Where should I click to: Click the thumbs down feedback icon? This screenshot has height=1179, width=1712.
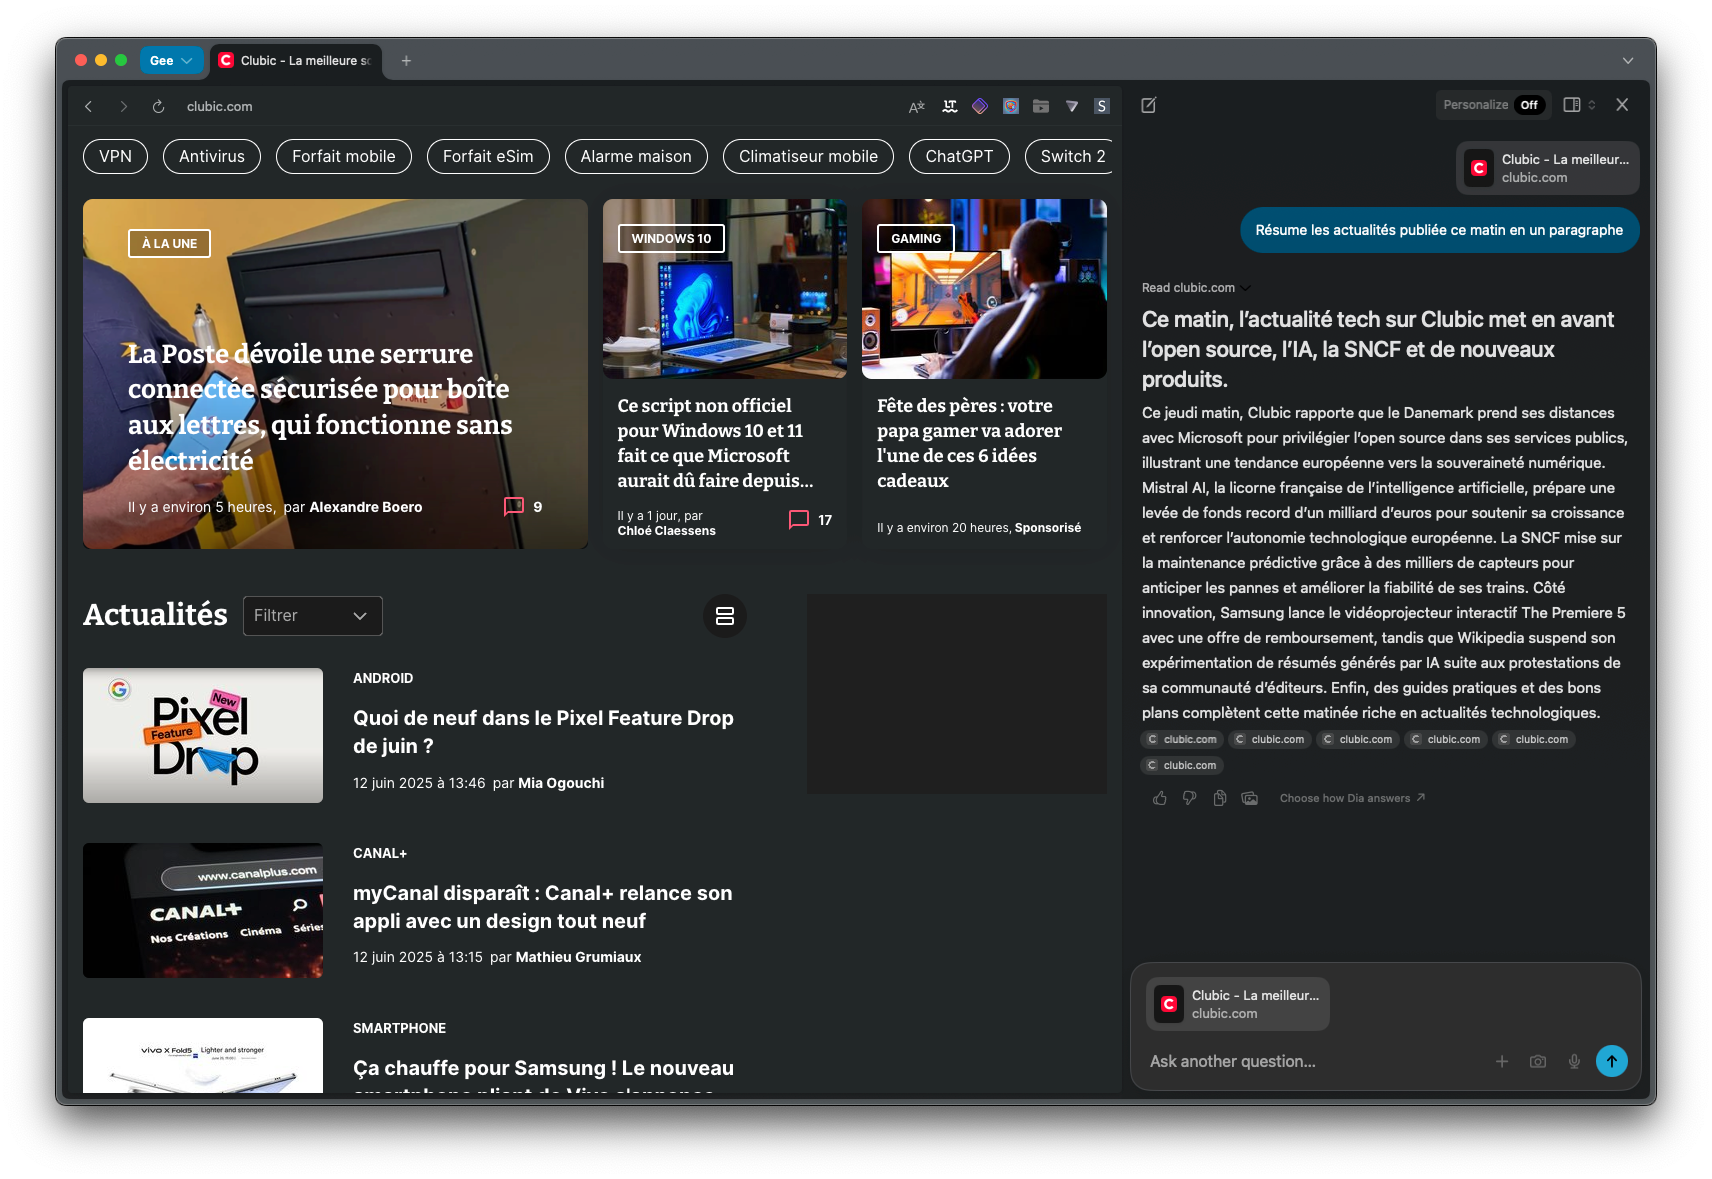(x=1189, y=798)
